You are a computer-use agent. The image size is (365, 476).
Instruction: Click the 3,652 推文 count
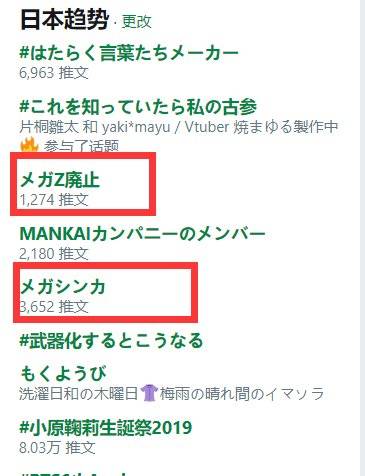54,307
